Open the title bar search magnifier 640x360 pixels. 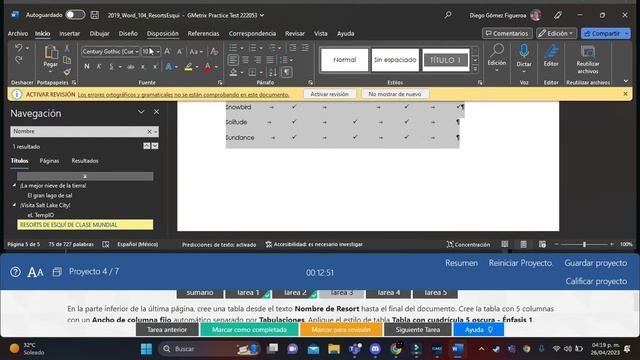tap(448, 15)
